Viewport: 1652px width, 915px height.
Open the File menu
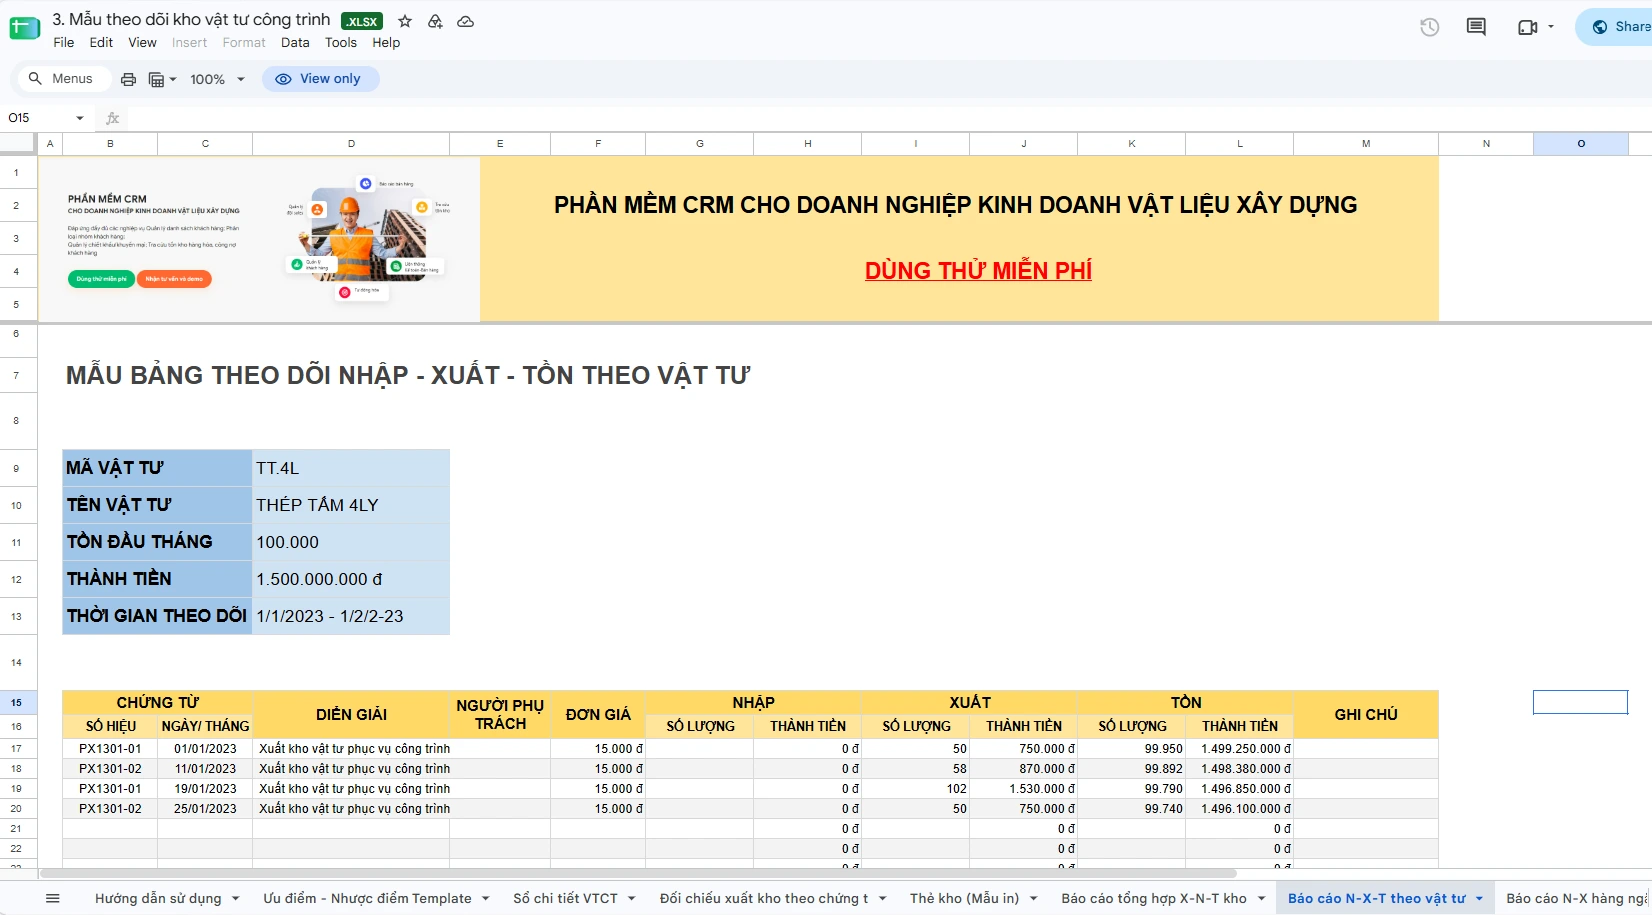(x=64, y=43)
